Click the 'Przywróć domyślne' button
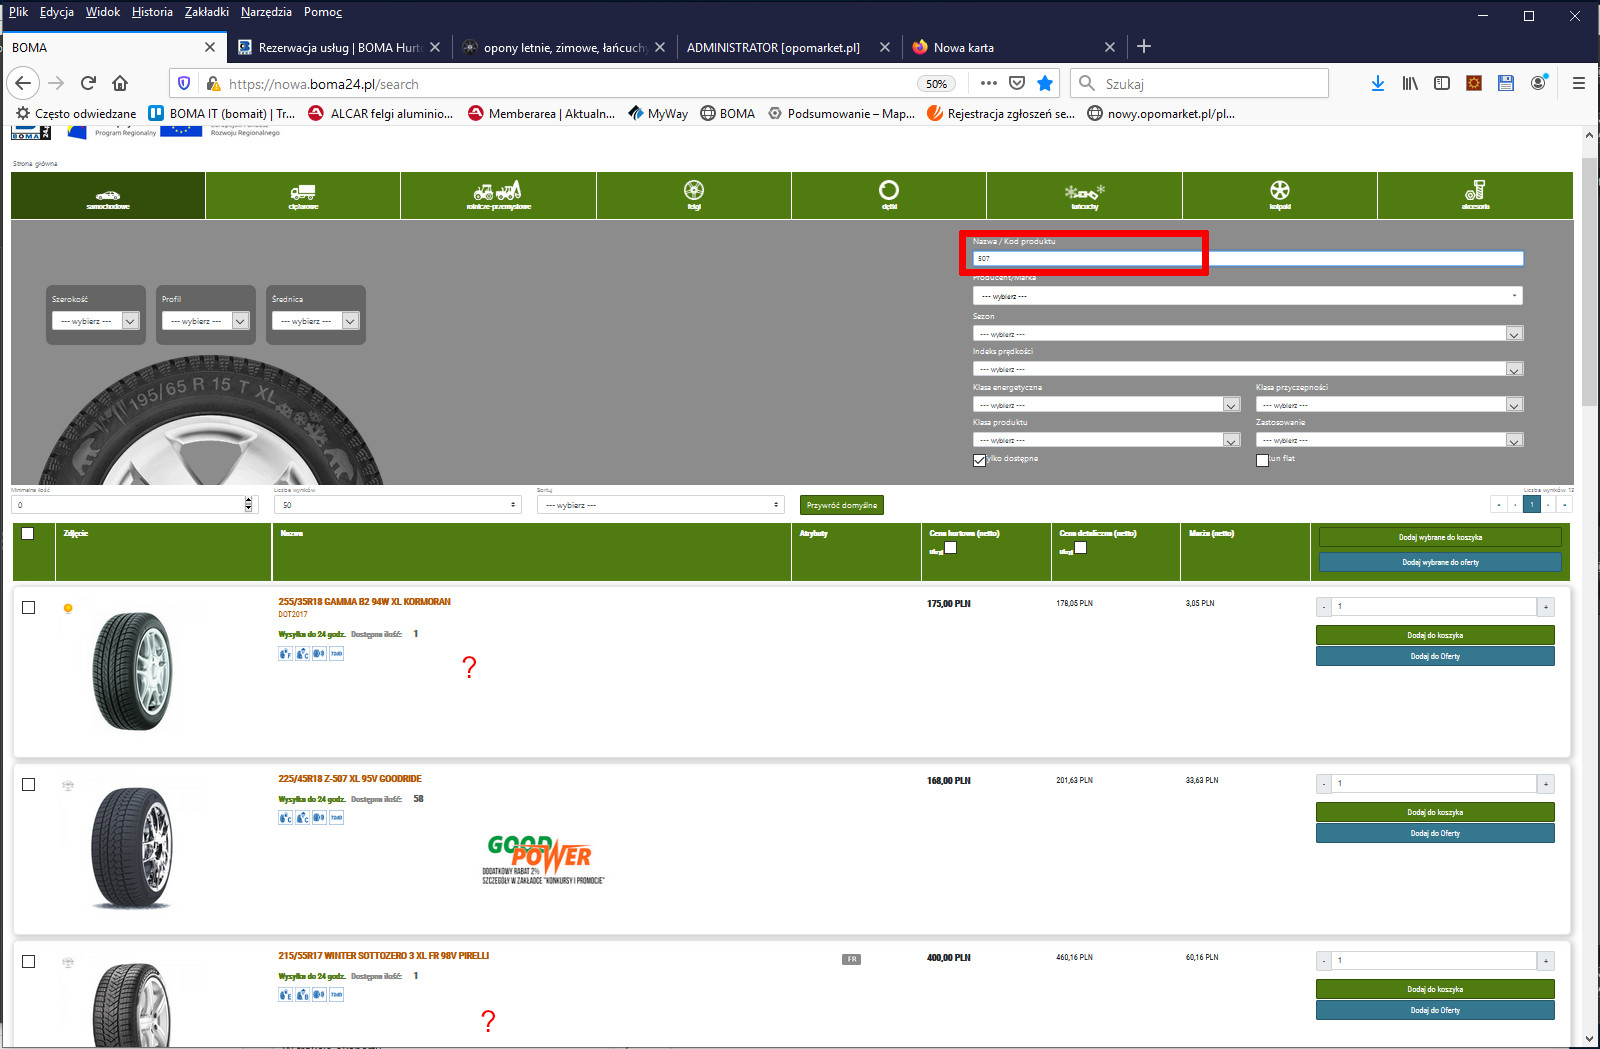The image size is (1600, 1049). coord(842,505)
